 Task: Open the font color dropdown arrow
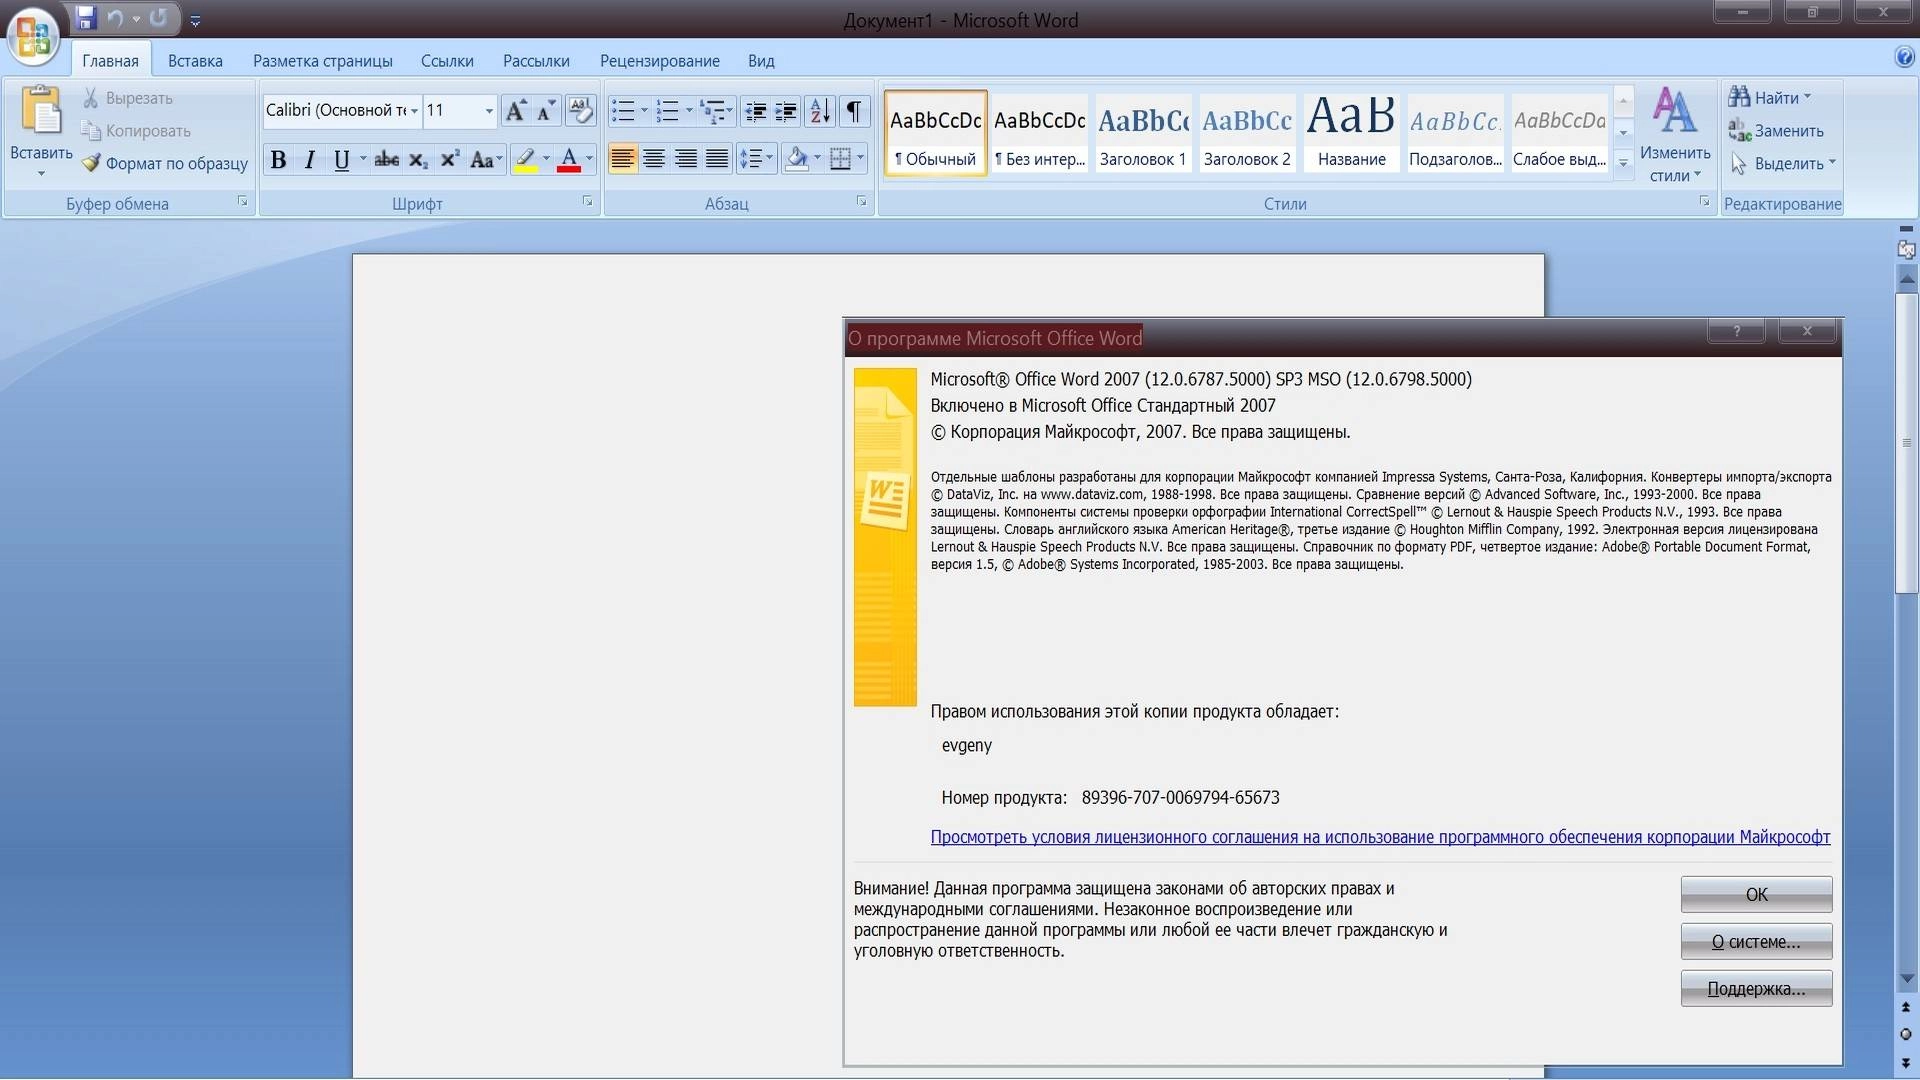[x=589, y=159]
